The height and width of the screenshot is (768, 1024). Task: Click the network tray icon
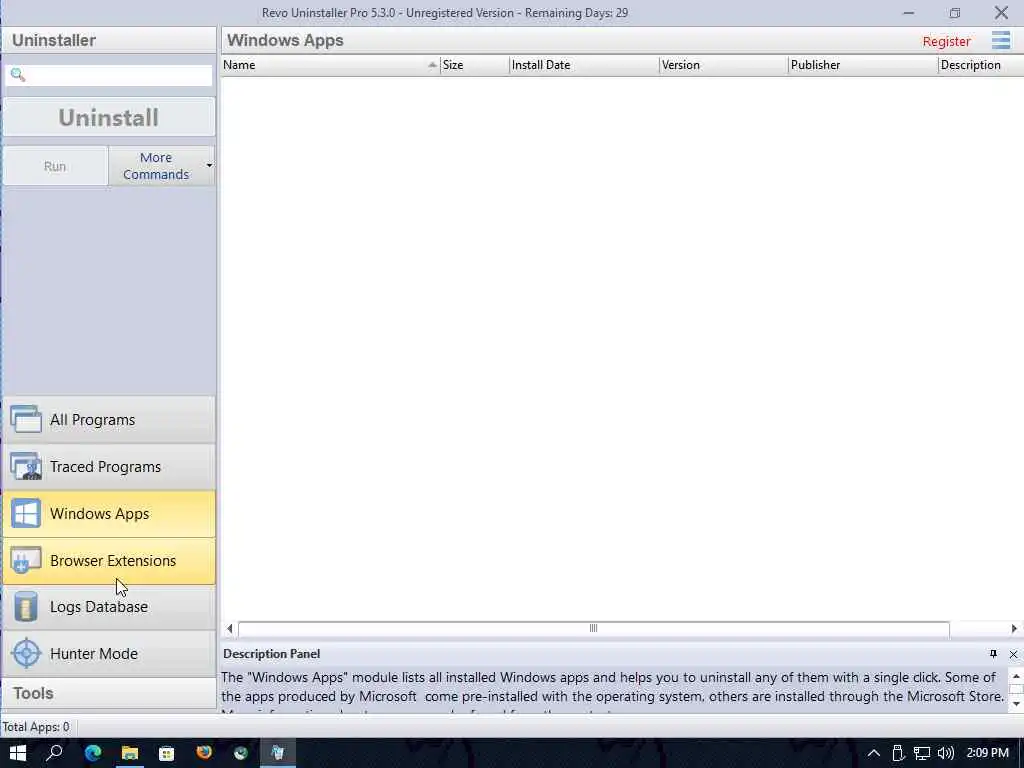coord(921,754)
